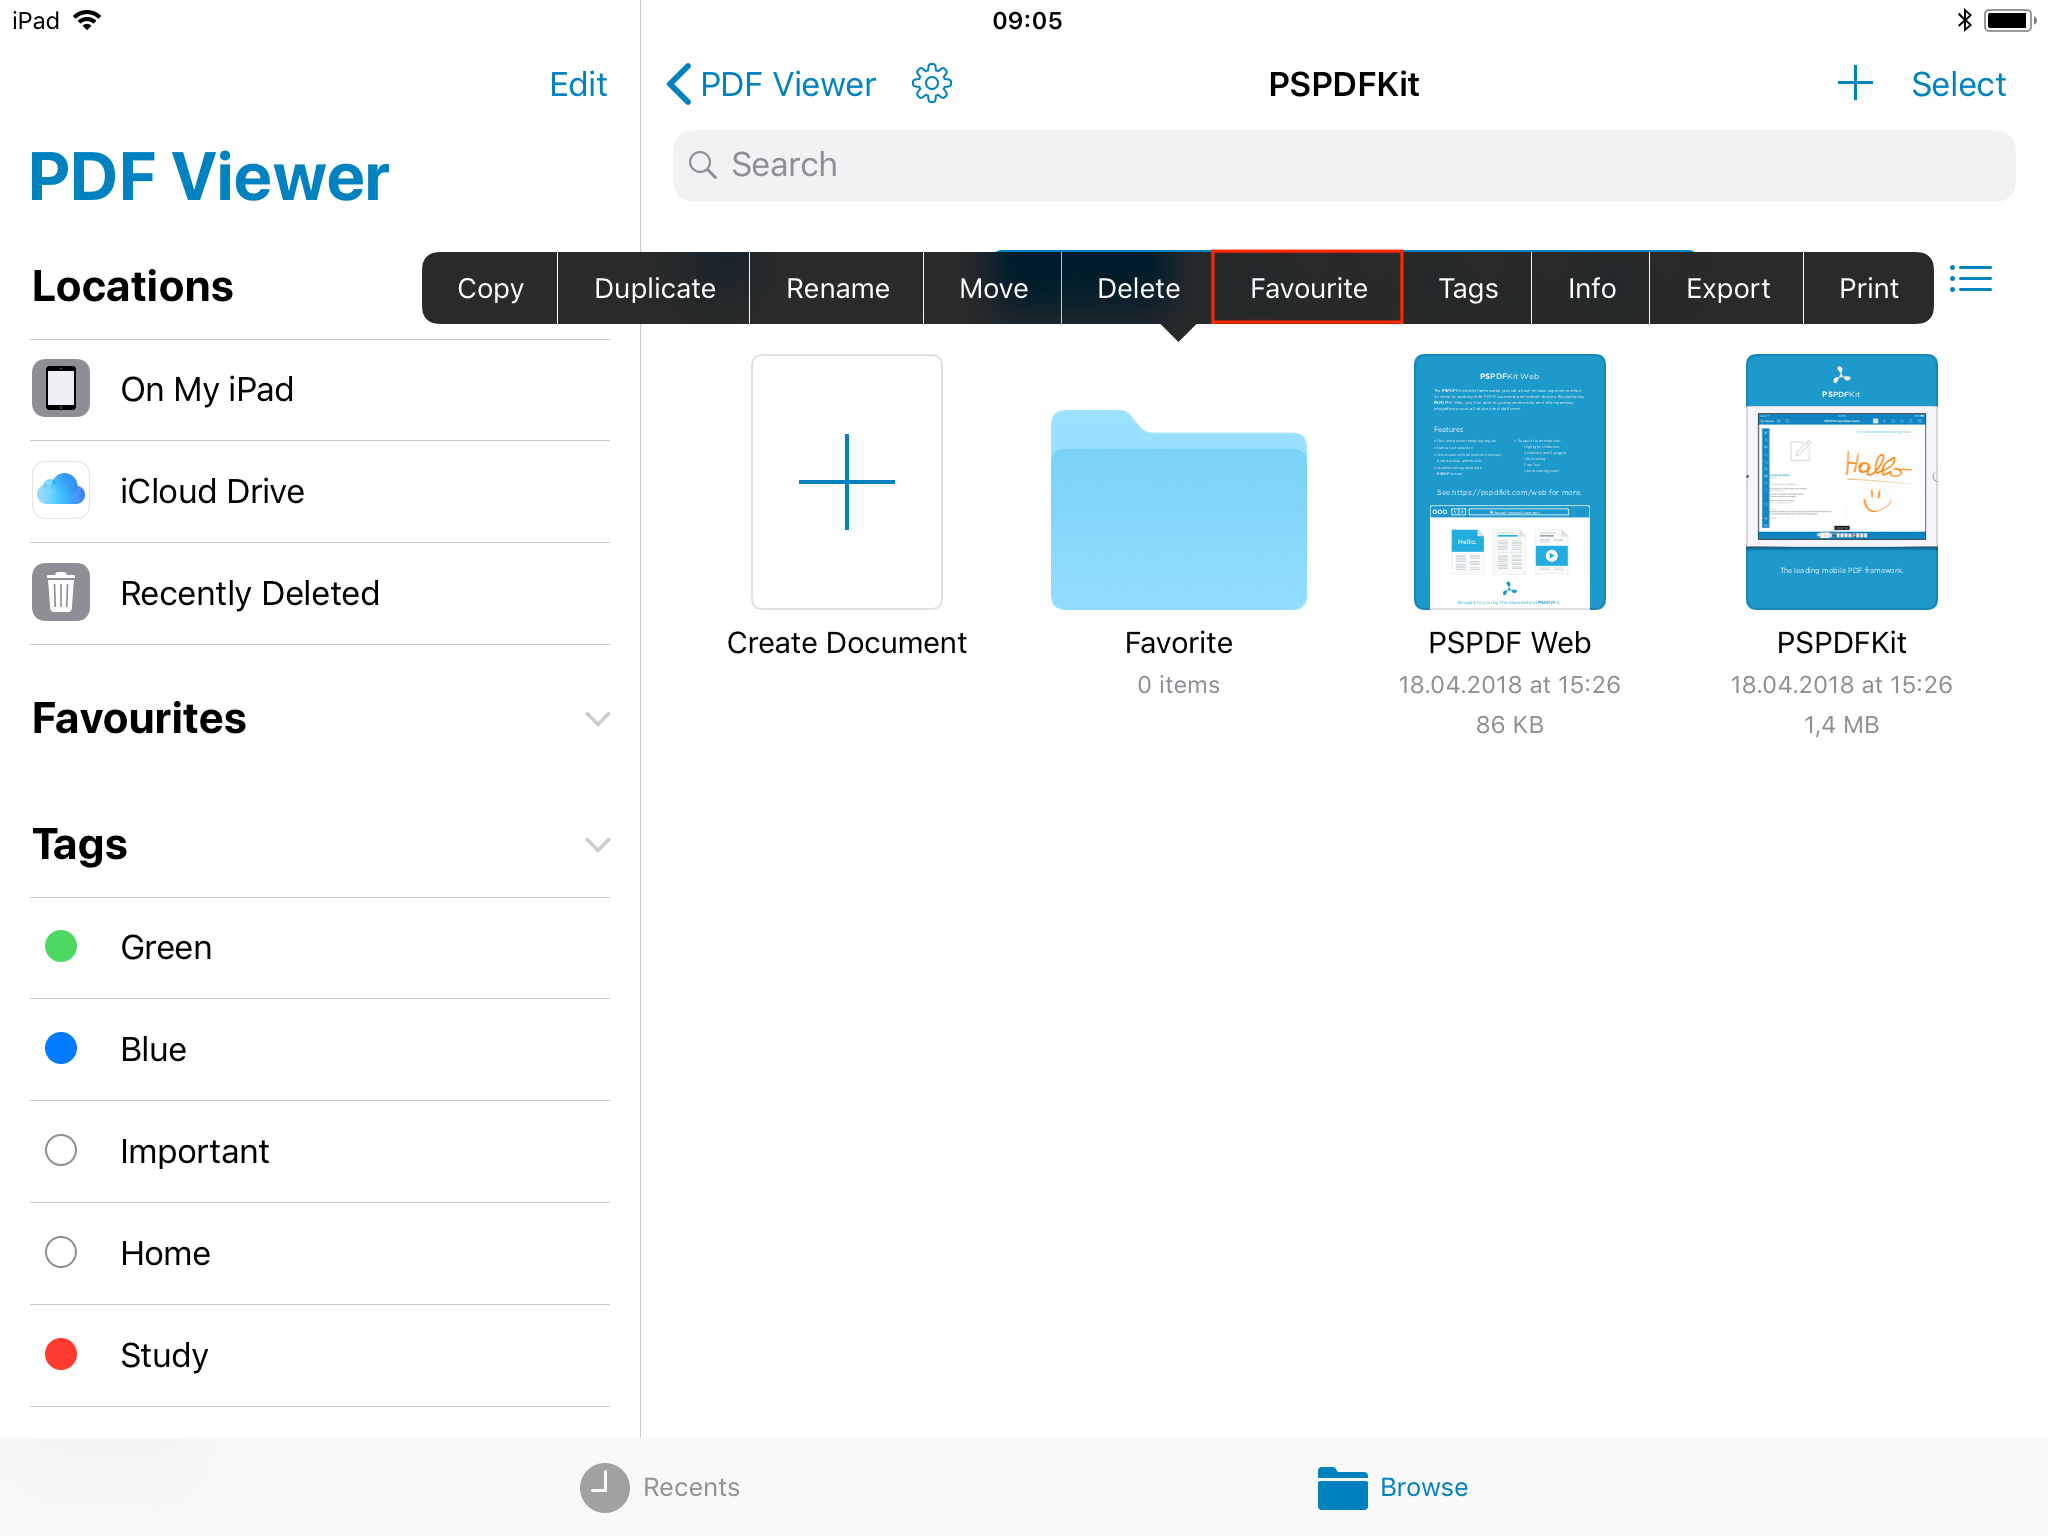2048x1536 pixels.
Task: Select the Home tag circle
Action: pyautogui.click(x=61, y=1253)
